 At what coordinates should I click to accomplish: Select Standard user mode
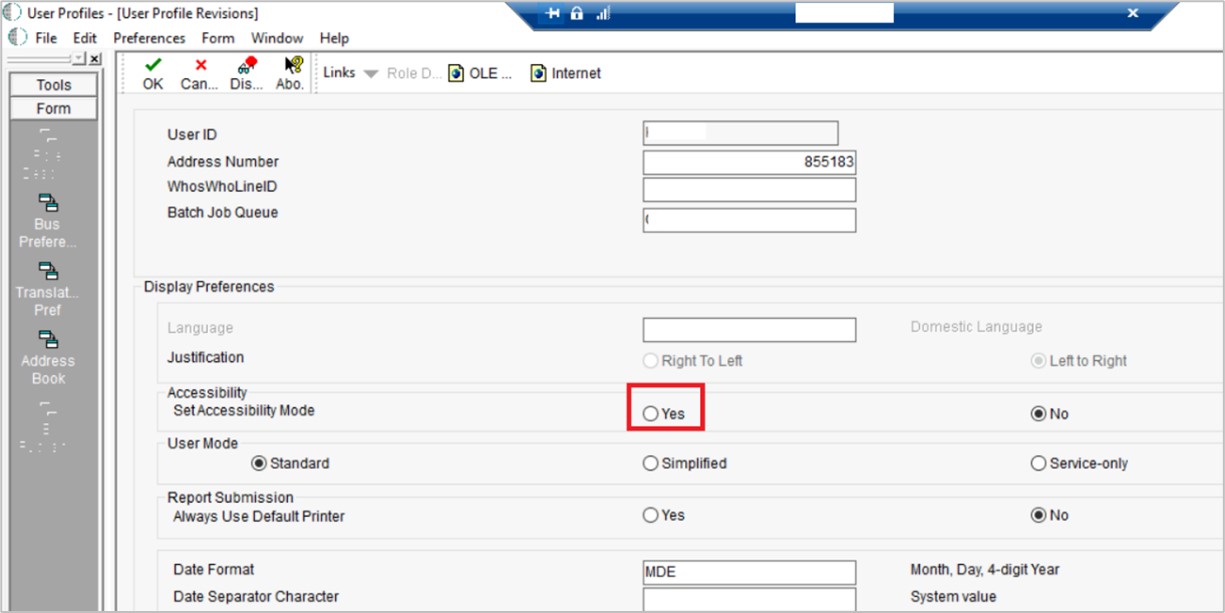click(260, 463)
